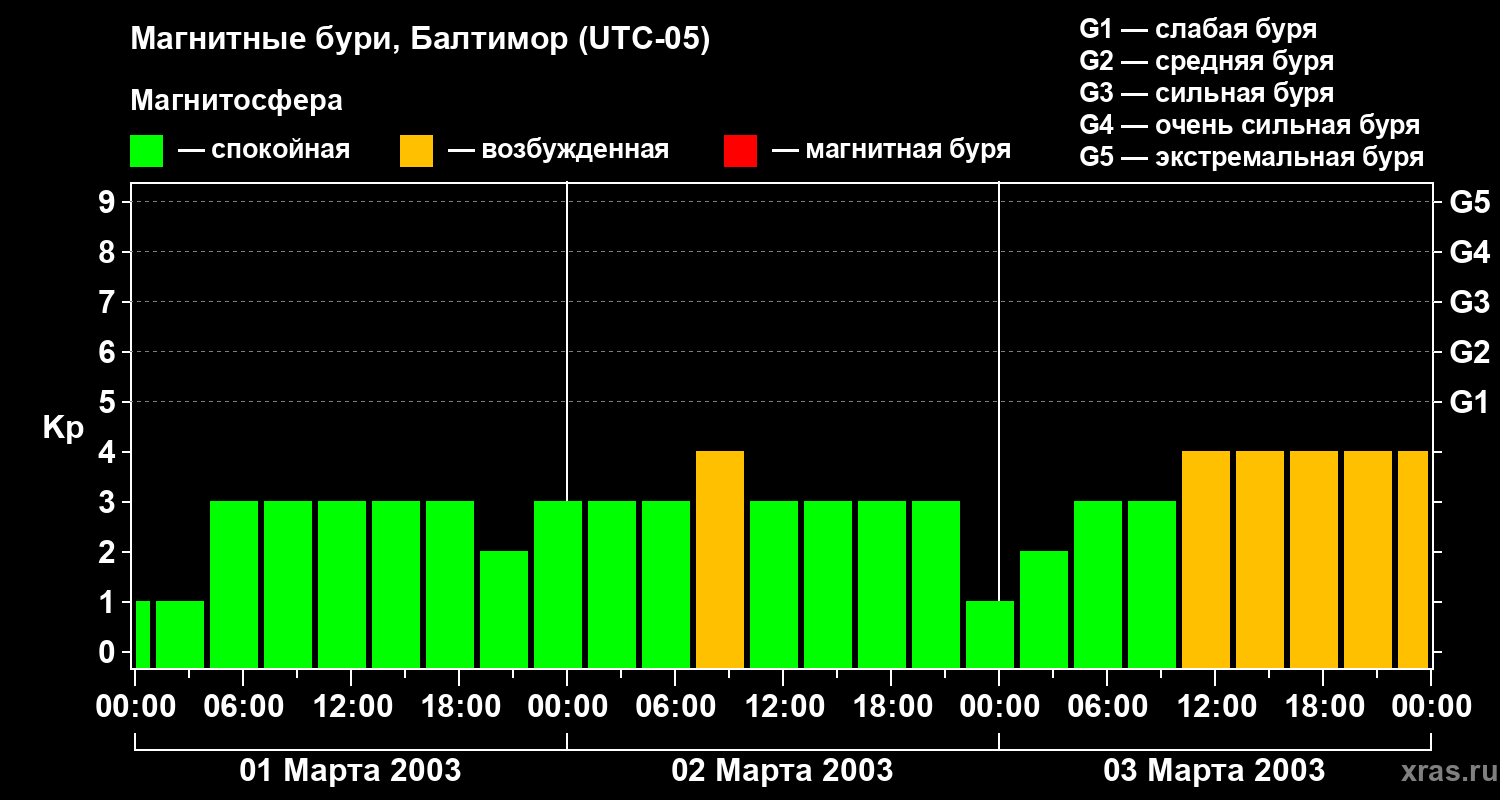Viewport: 1500px width, 800px height.
Task: Click the '06:00' time label of 03 Марта
Action: (x=1106, y=707)
